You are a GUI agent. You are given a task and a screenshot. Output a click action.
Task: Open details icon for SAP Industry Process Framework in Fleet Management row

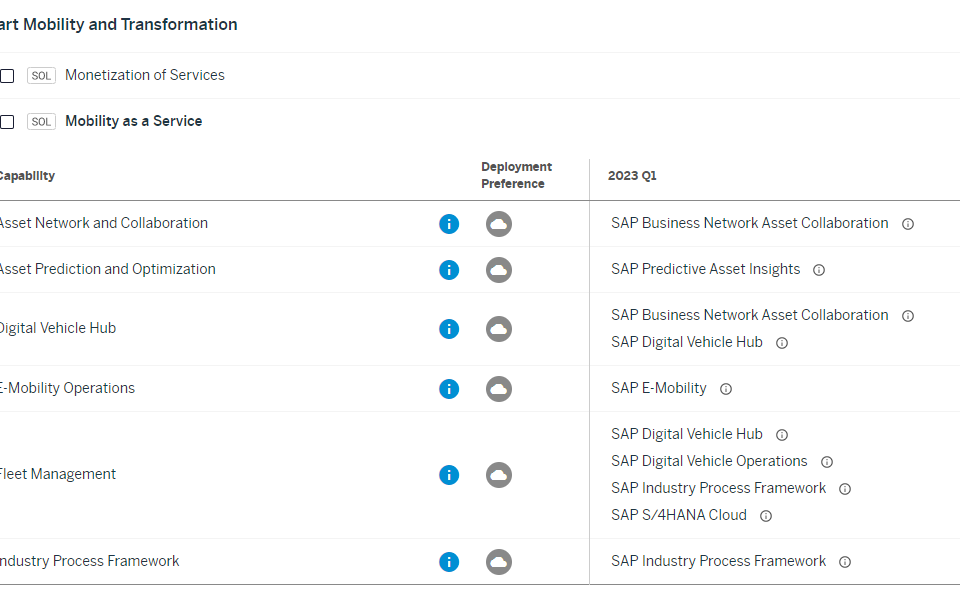(x=845, y=489)
